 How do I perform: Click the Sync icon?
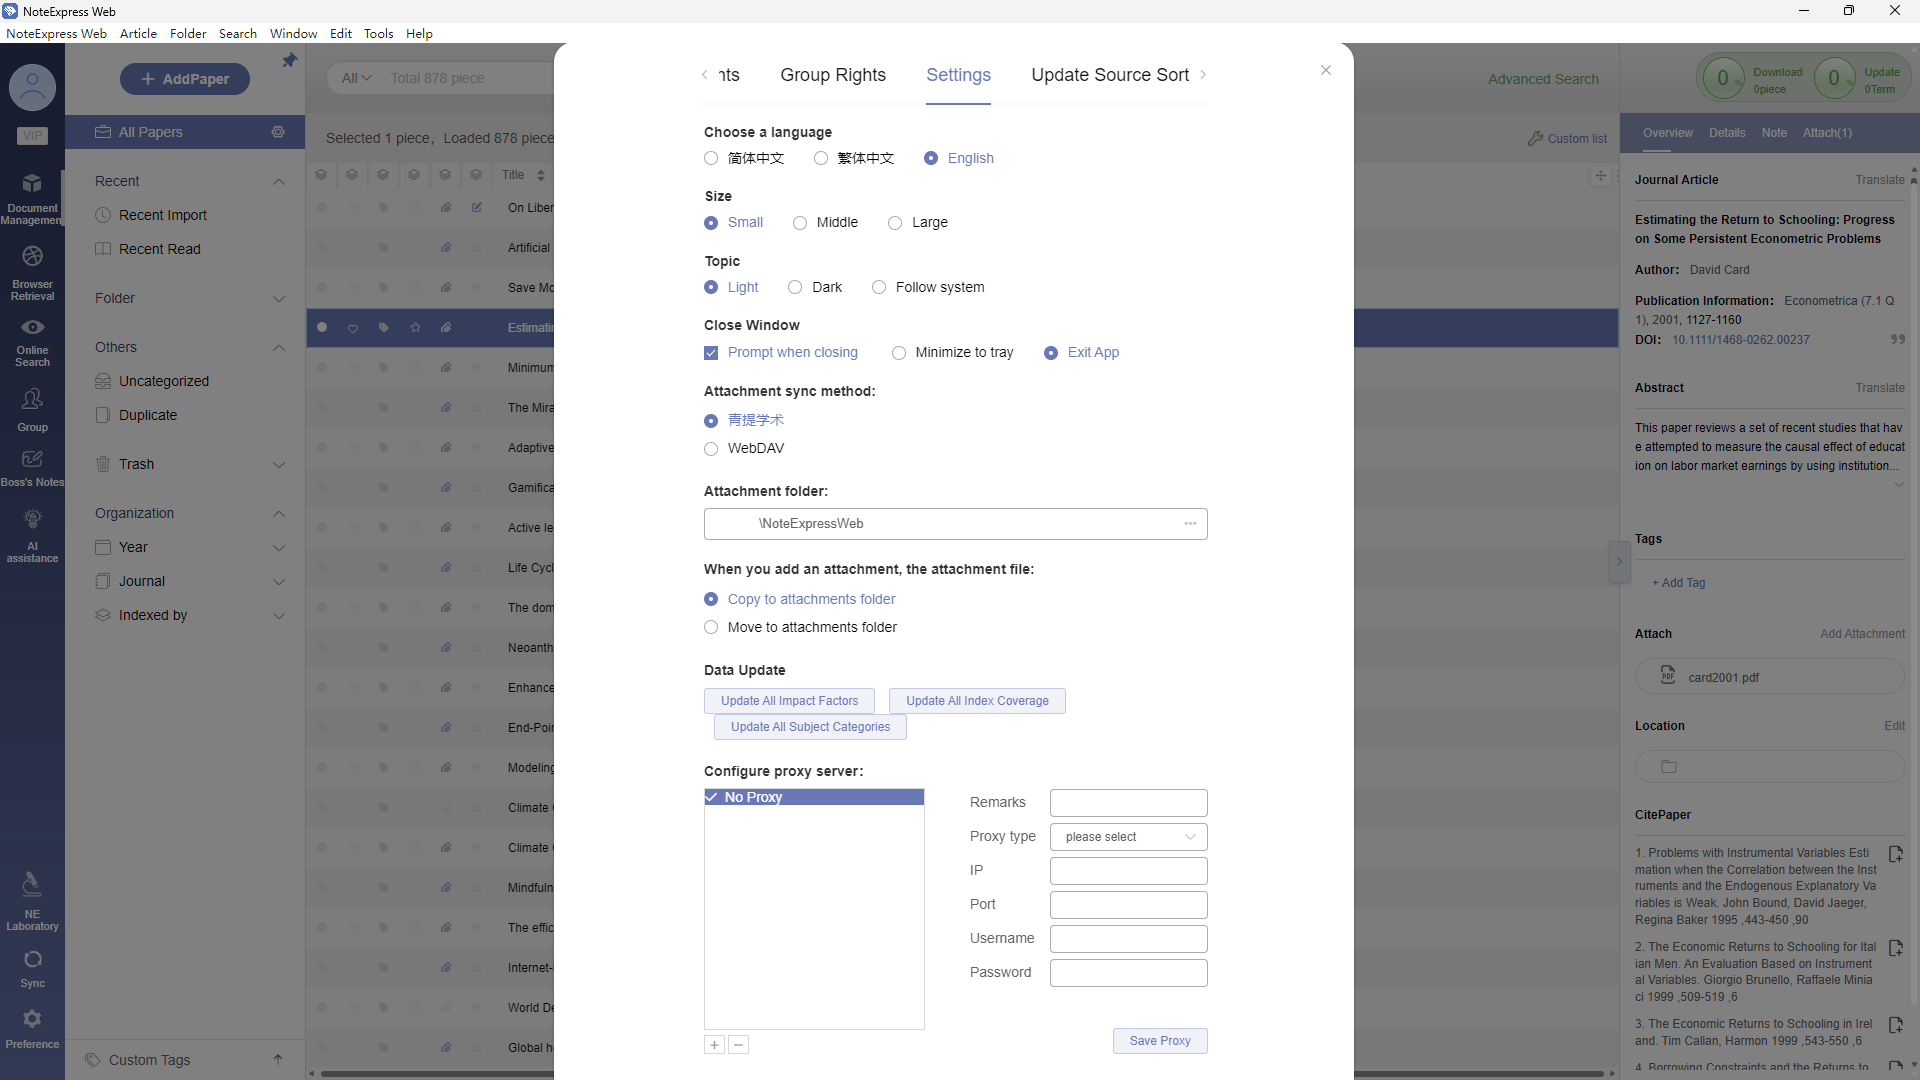pyautogui.click(x=32, y=960)
